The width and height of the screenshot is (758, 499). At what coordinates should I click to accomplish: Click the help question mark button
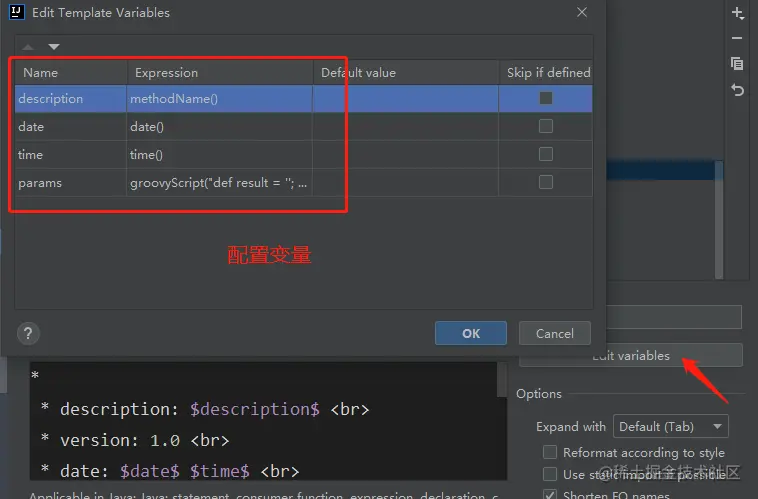[x=28, y=334]
